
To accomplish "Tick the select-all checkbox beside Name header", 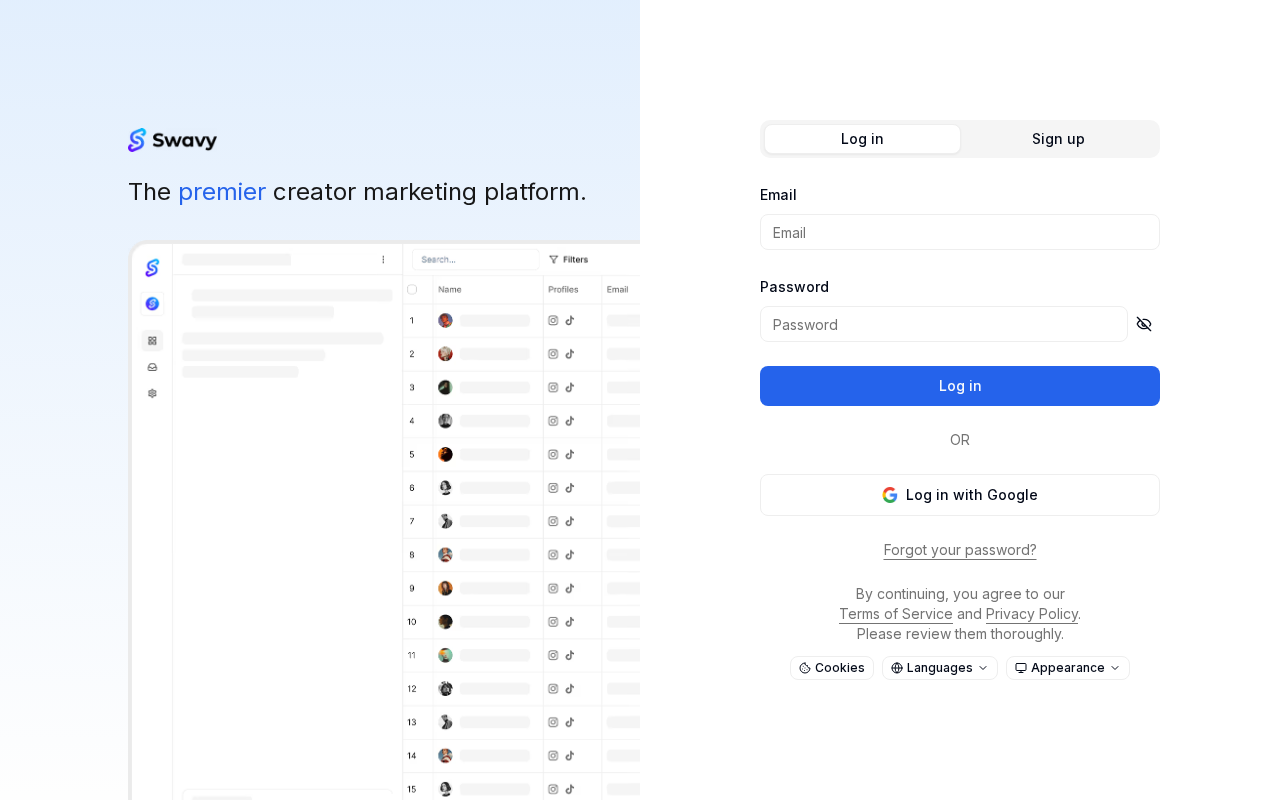I will click(x=412, y=290).
